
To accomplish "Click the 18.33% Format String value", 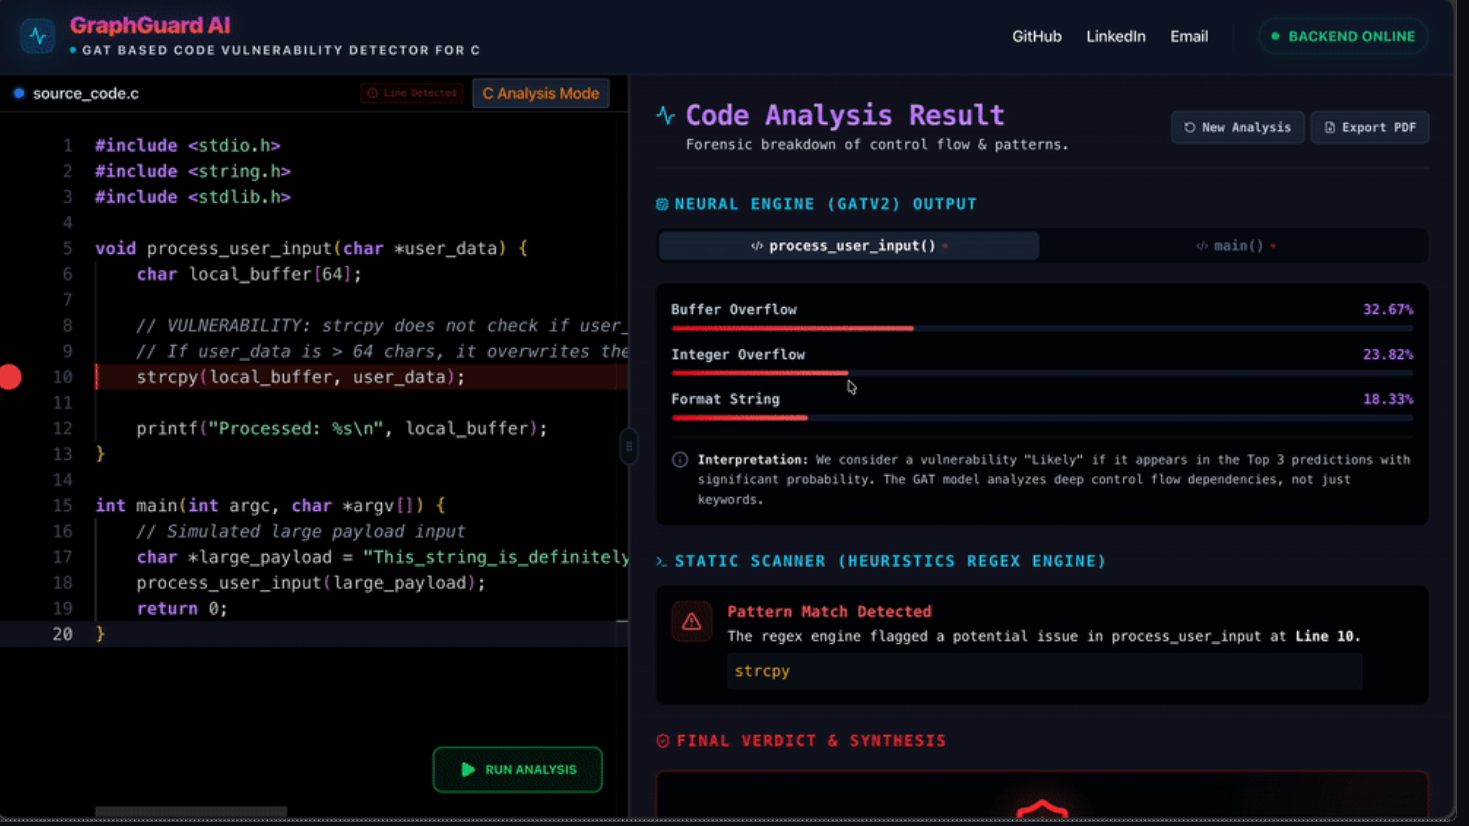I will coord(1388,399).
